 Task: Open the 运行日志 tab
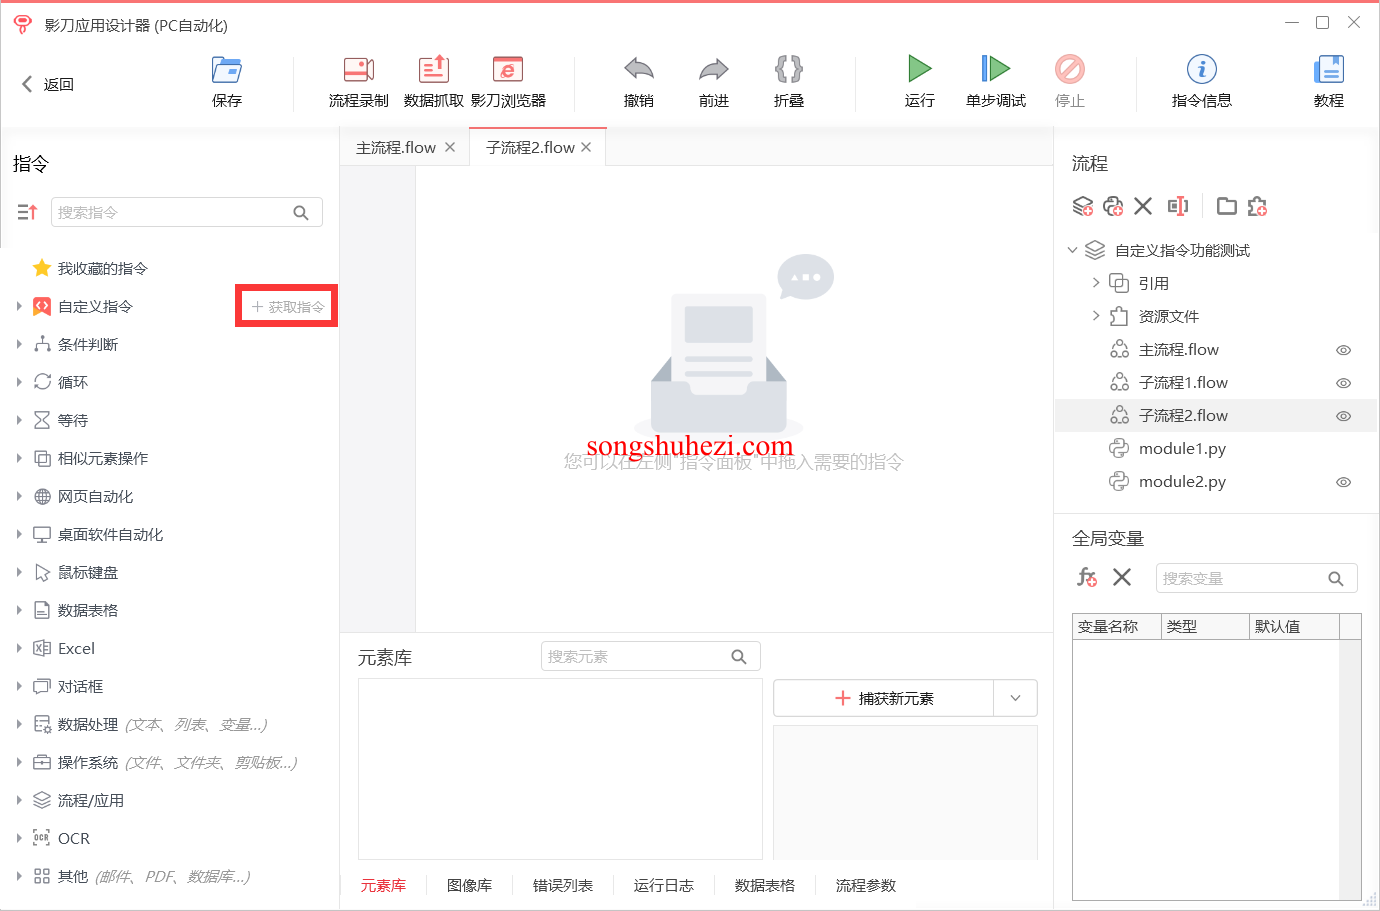[x=664, y=885]
